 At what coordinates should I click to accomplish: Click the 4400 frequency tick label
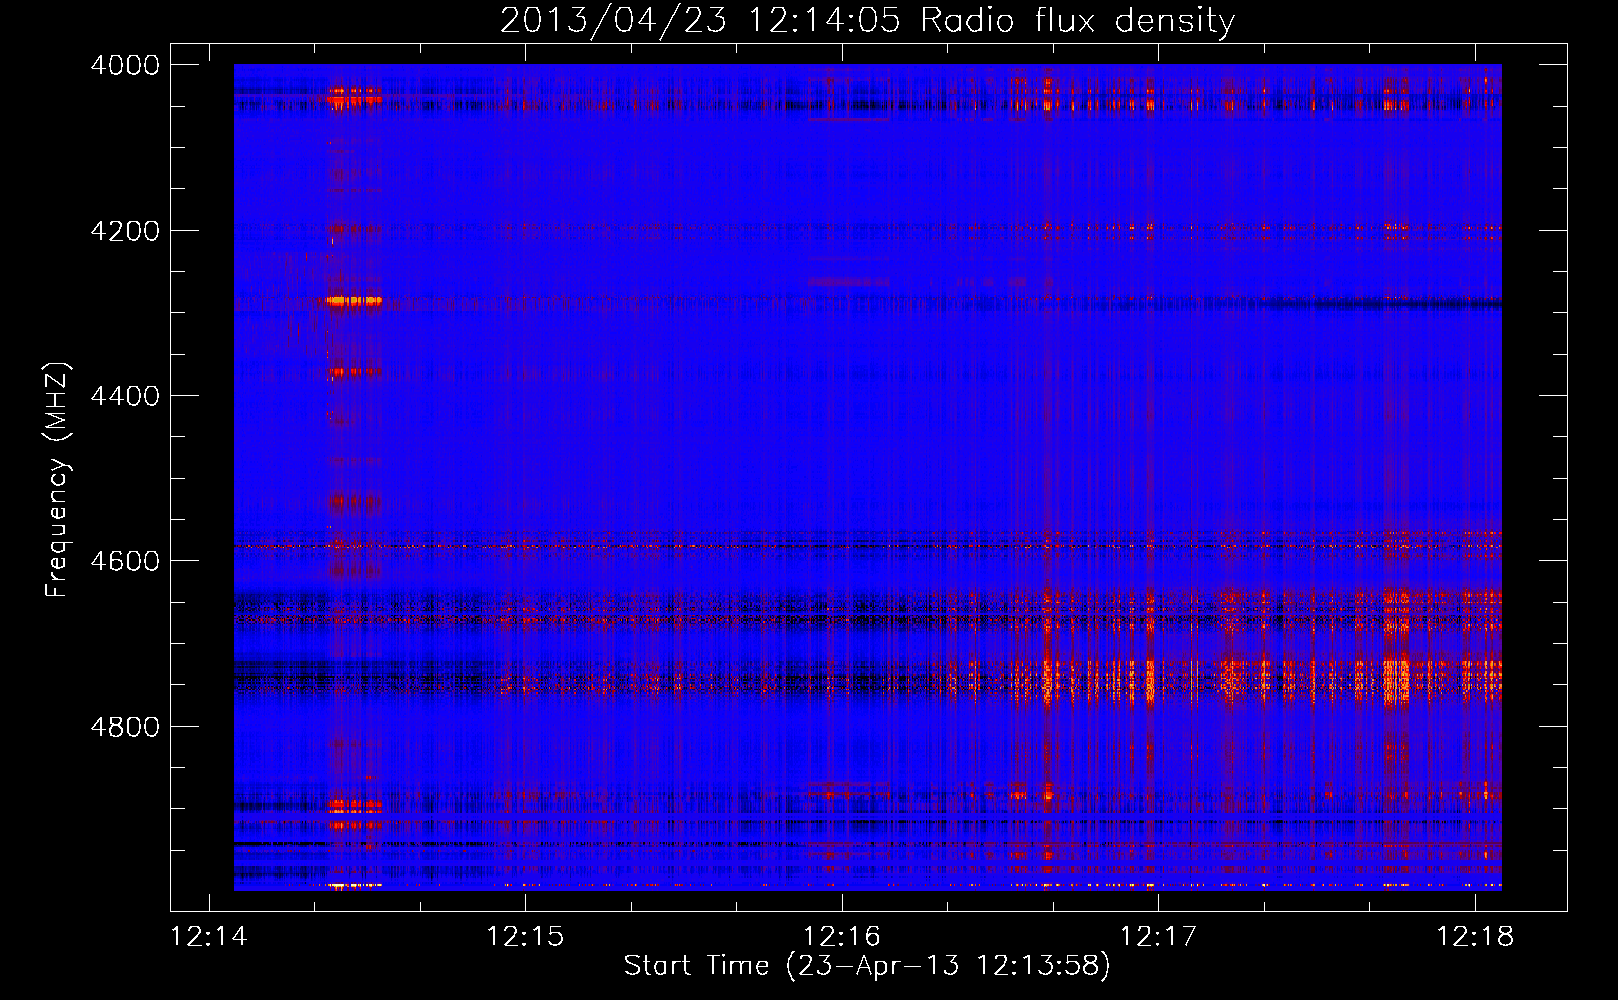pyautogui.click(x=125, y=396)
